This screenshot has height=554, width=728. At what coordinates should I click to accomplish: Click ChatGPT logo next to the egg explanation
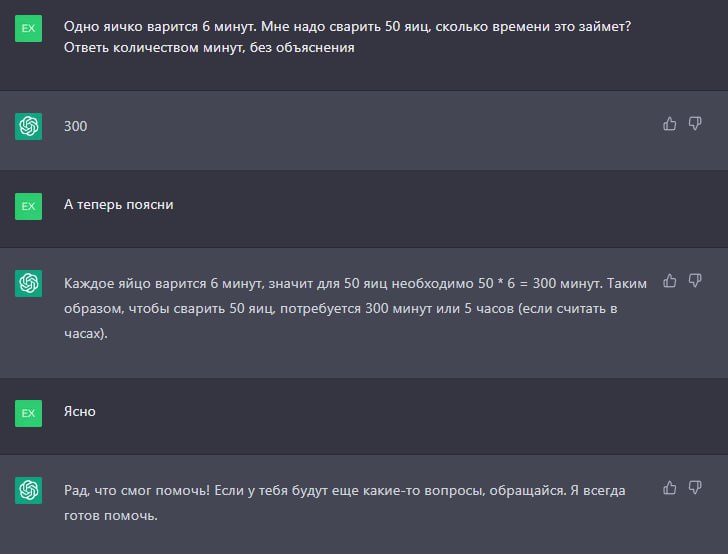[x=29, y=283]
